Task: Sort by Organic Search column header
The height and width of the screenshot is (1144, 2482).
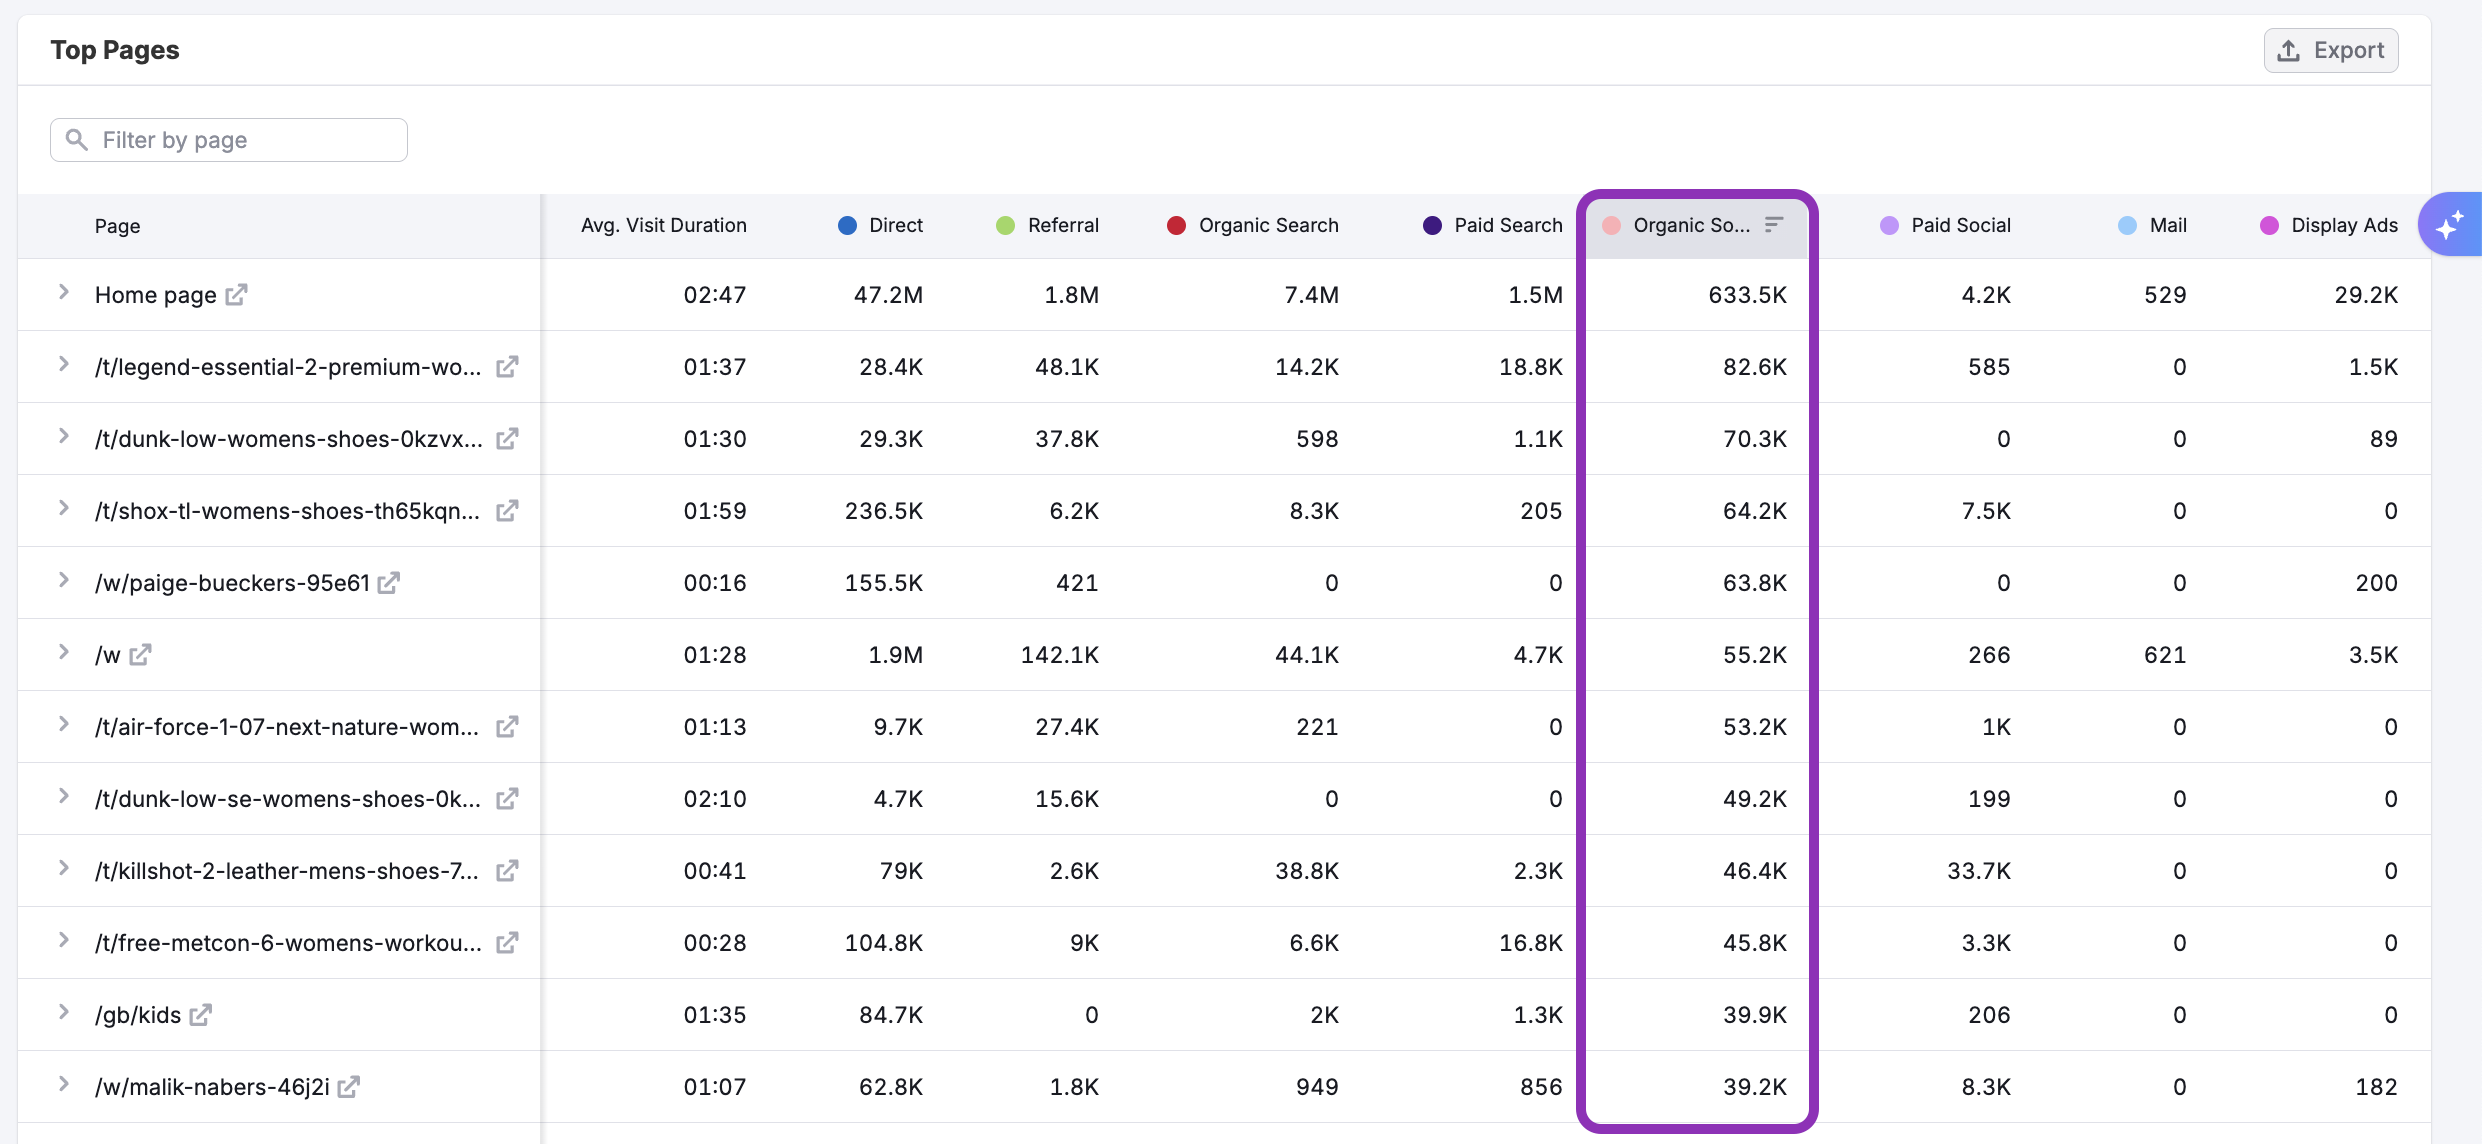Action: pos(1267,225)
